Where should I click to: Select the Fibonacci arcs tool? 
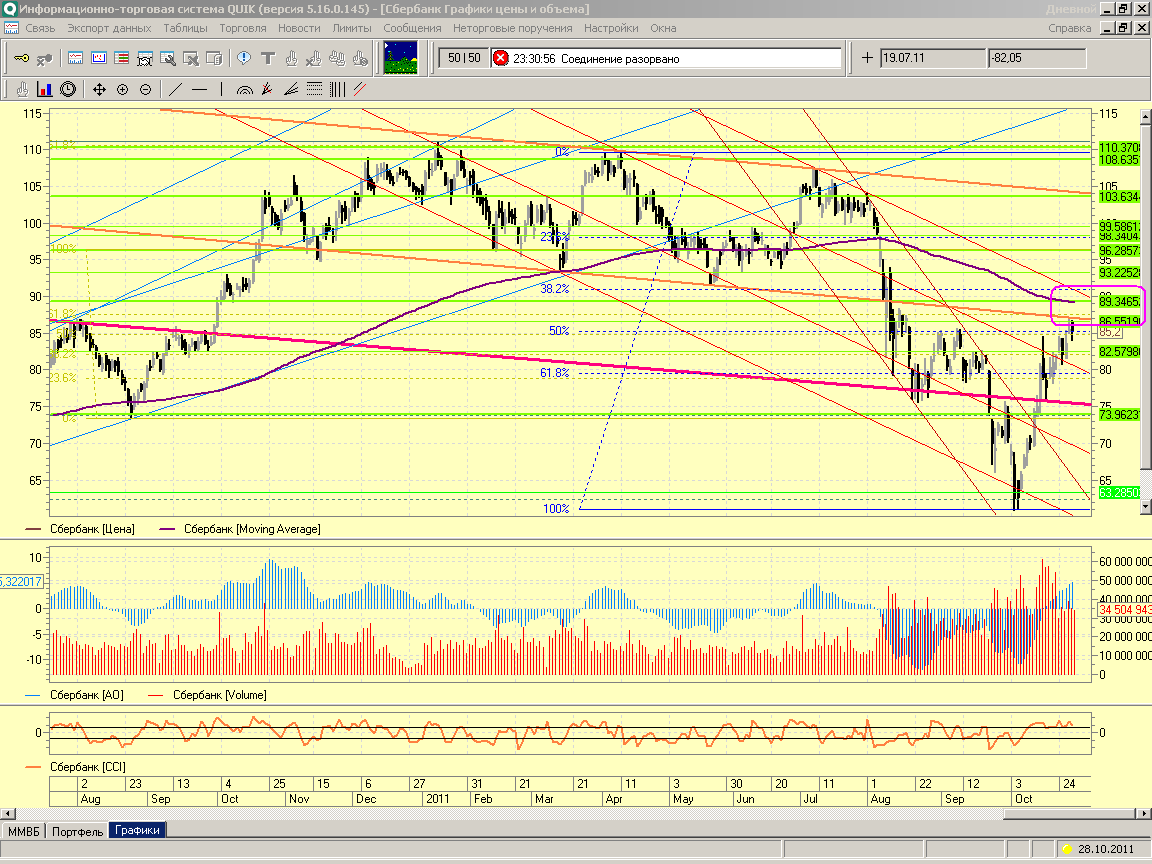pos(245,90)
